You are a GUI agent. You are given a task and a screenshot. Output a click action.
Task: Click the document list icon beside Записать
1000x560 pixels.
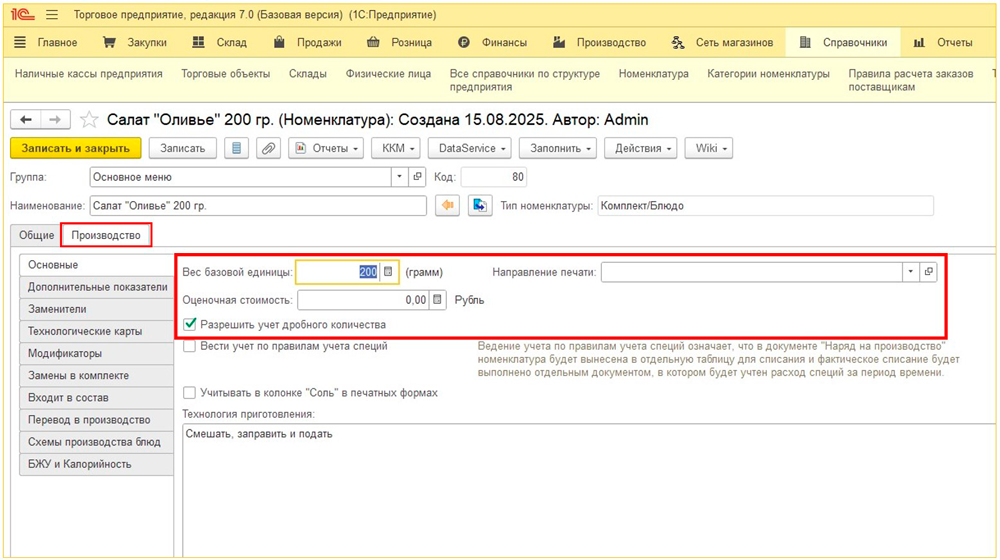(x=236, y=148)
